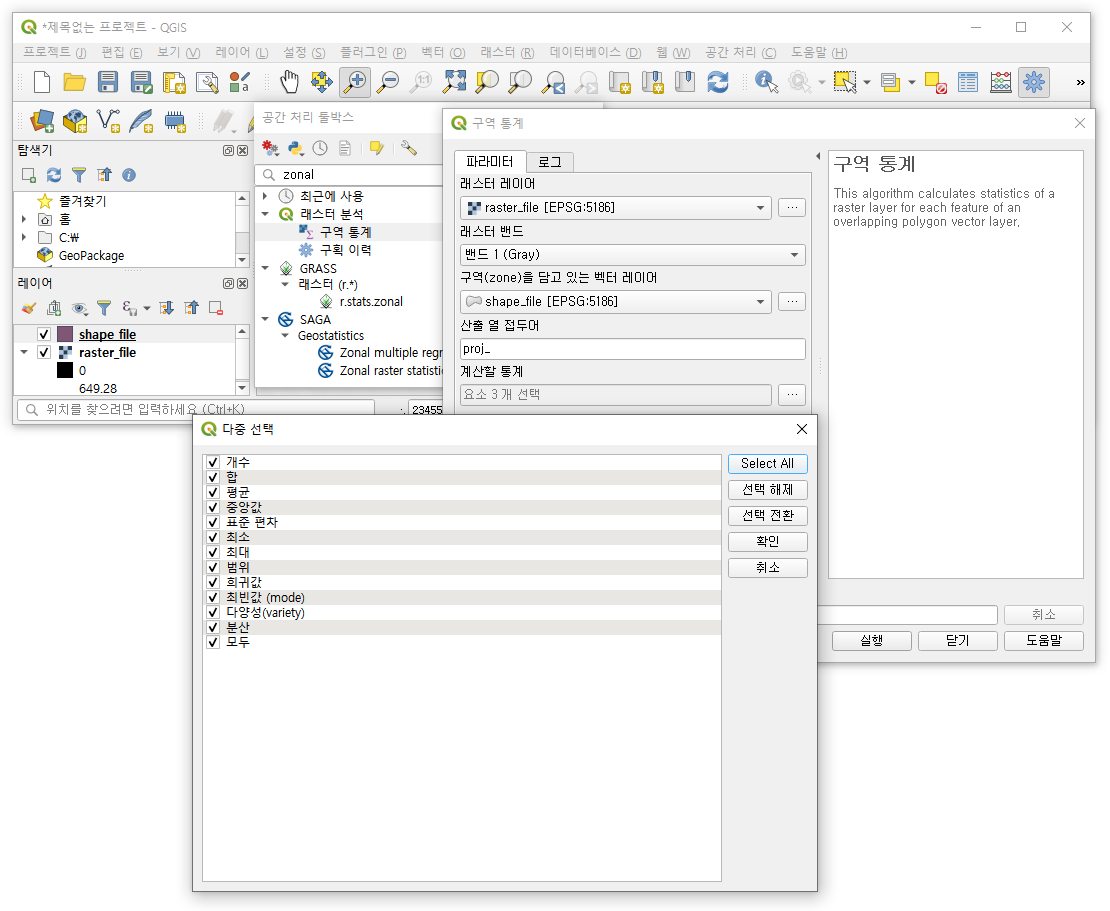Click the filter icon in browser panel
1110x911 pixels.
[x=79, y=175]
